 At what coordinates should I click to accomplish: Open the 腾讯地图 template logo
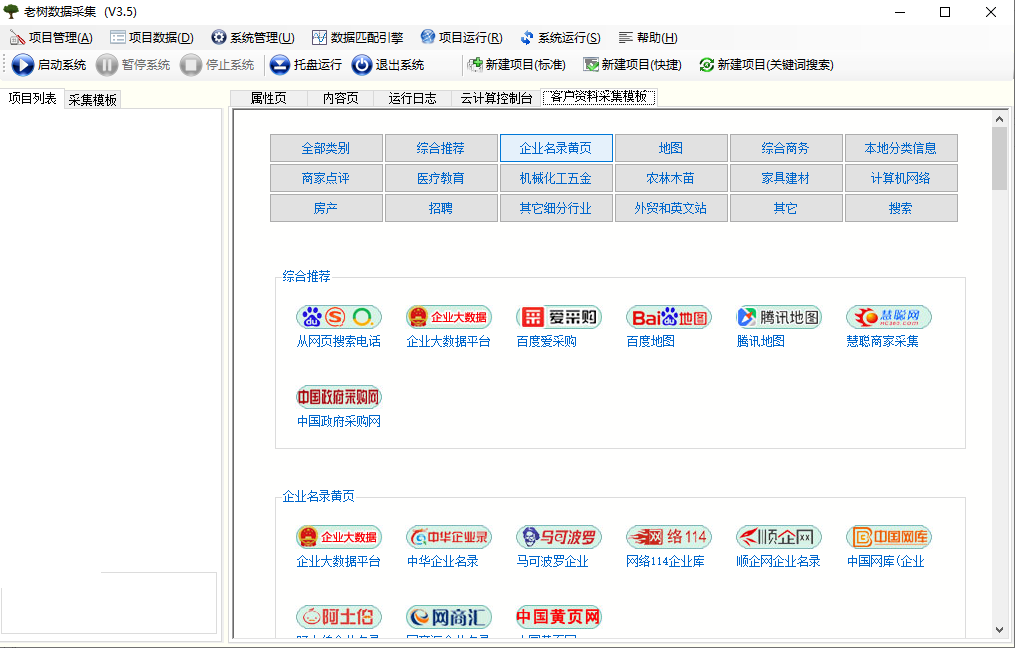(x=779, y=317)
